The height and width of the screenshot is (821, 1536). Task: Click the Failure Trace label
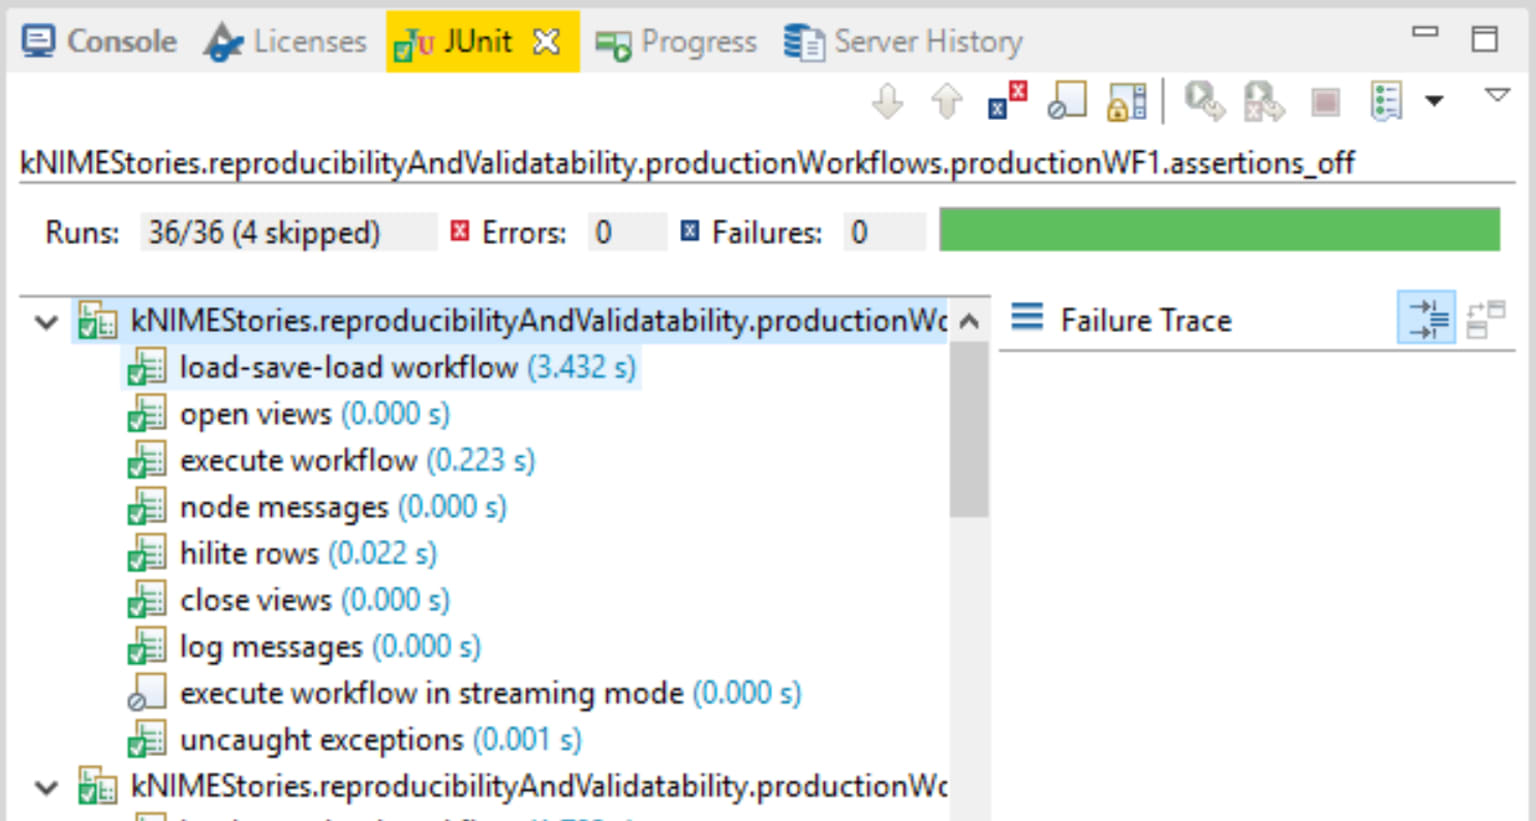click(1146, 321)
